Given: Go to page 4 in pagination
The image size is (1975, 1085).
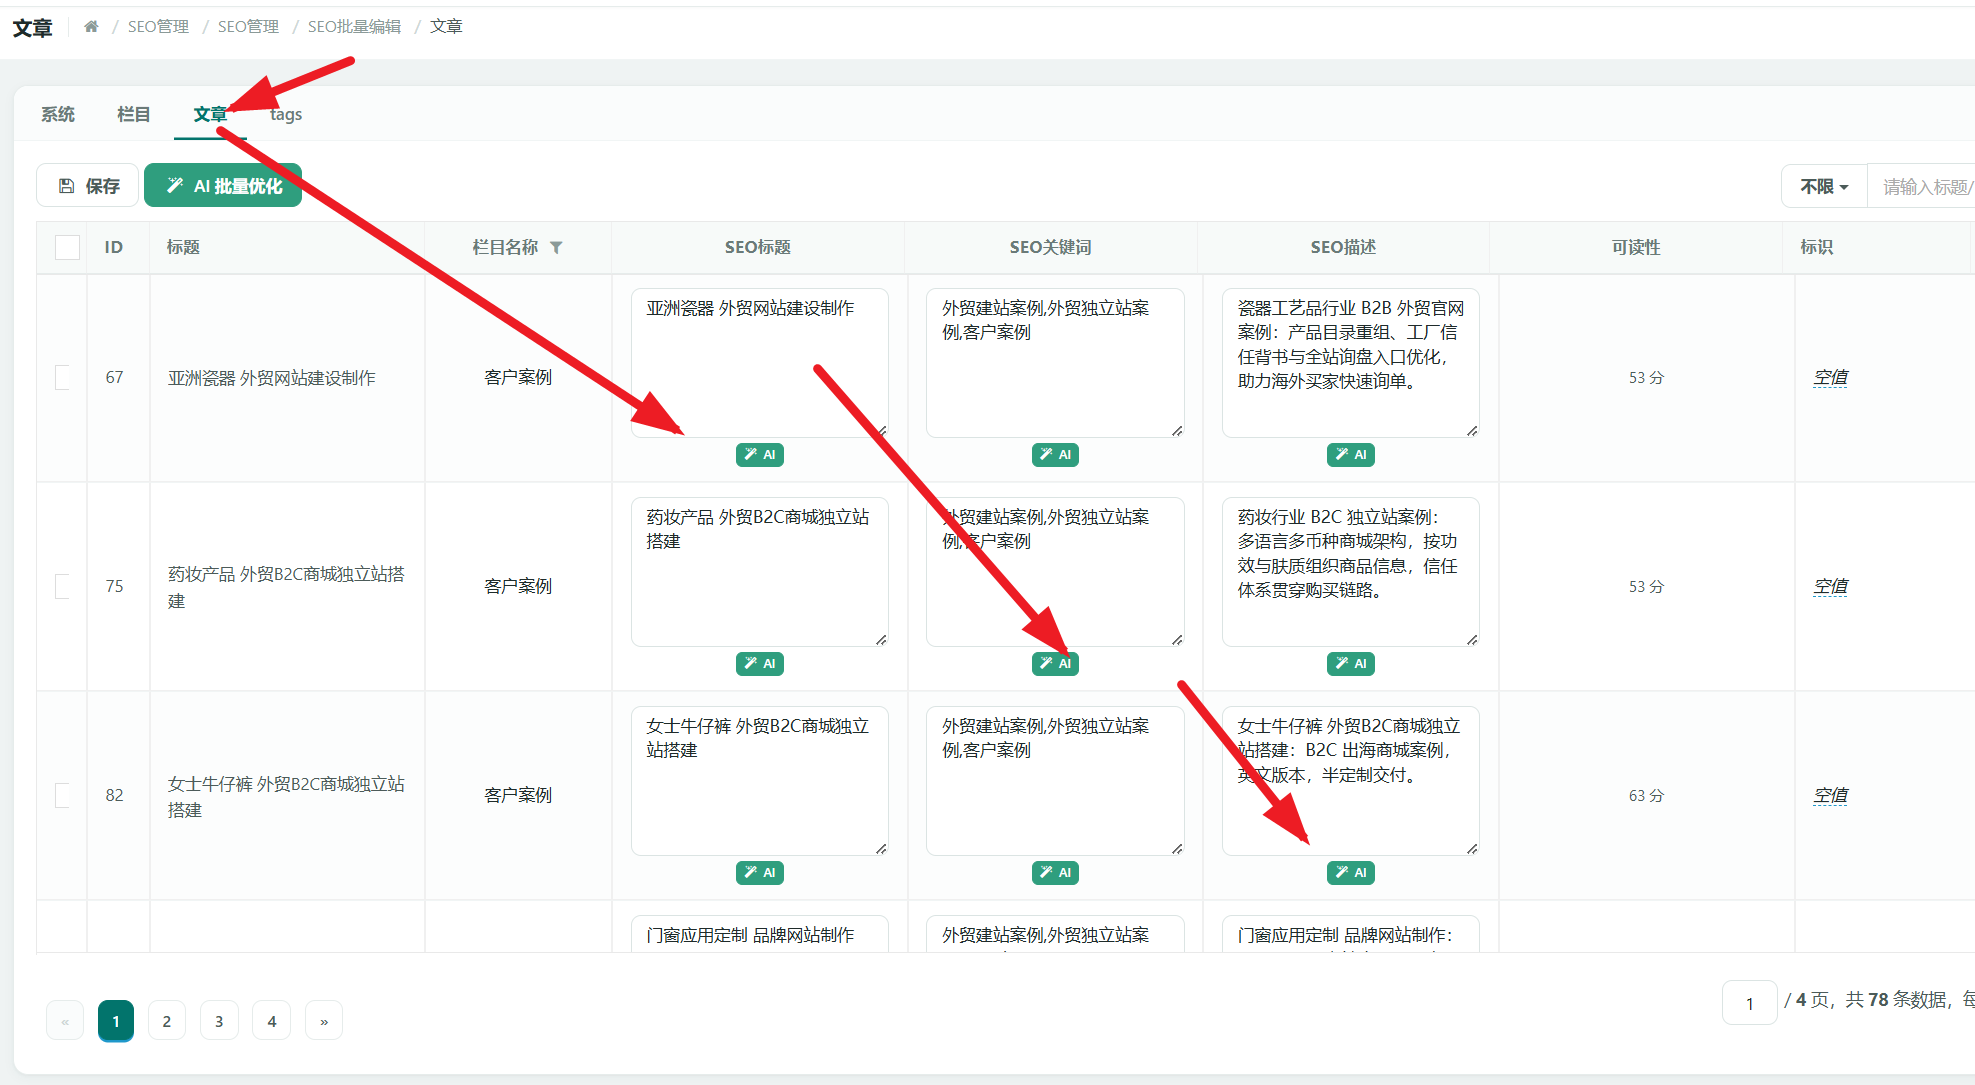Looking at the screenshot, I should pyautogui.click(x=272, y=1021).
